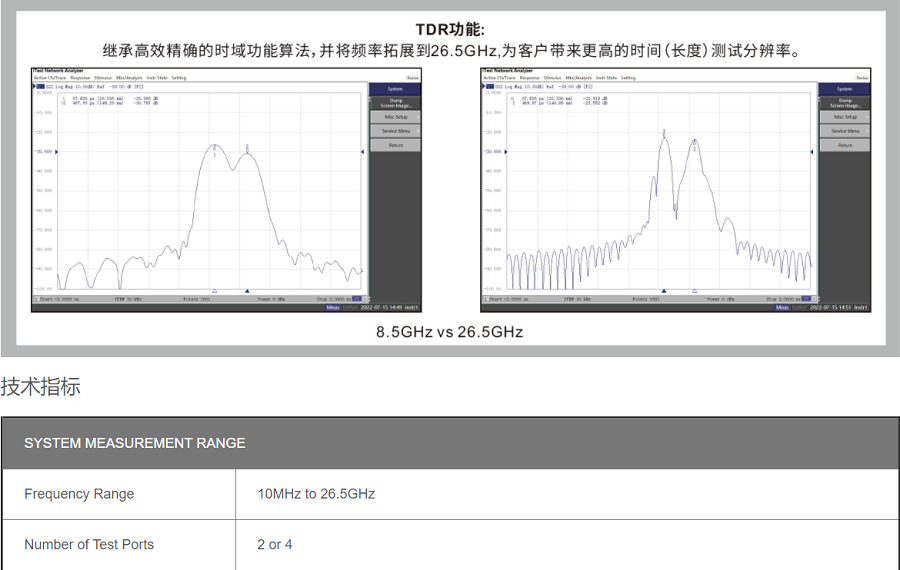
Task: Click System header in right analyzer softkey panel
Action: (x=845, y=89)
